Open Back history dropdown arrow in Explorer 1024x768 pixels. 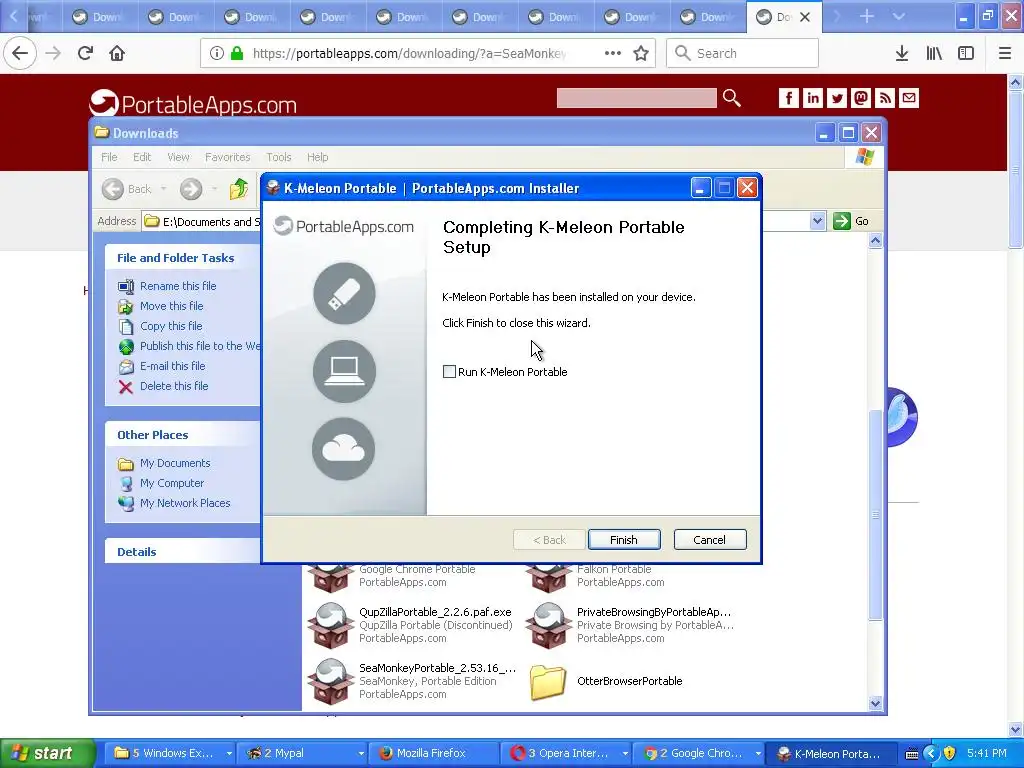point(163,189)
